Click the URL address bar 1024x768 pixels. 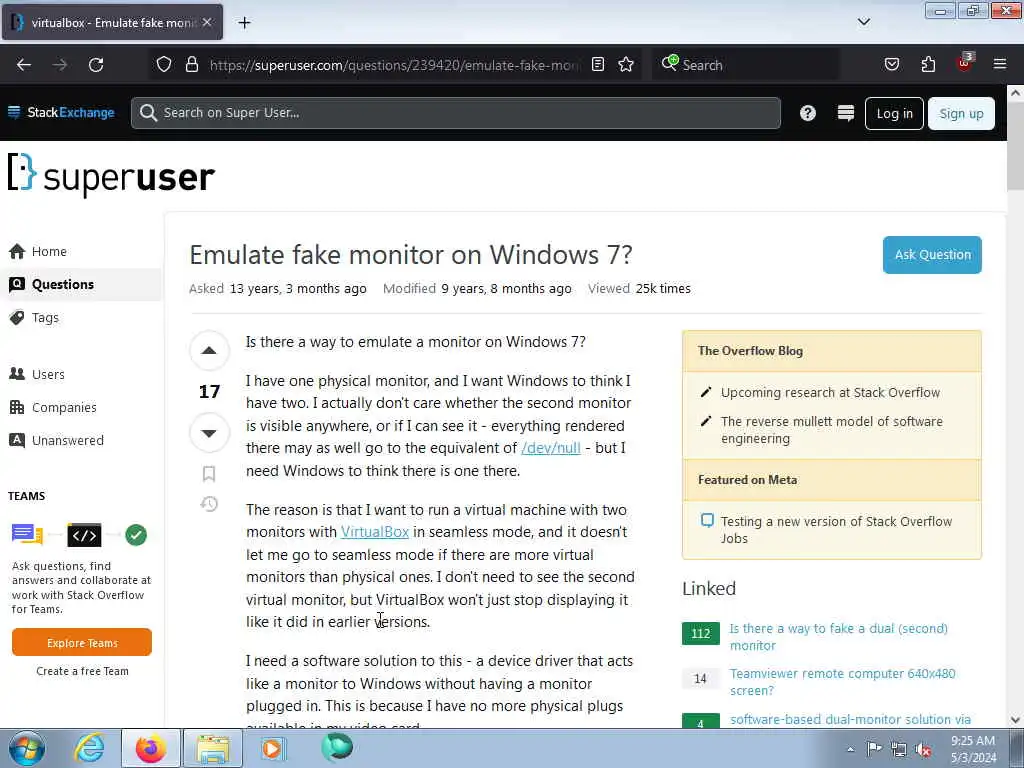[x=394, y=65]
